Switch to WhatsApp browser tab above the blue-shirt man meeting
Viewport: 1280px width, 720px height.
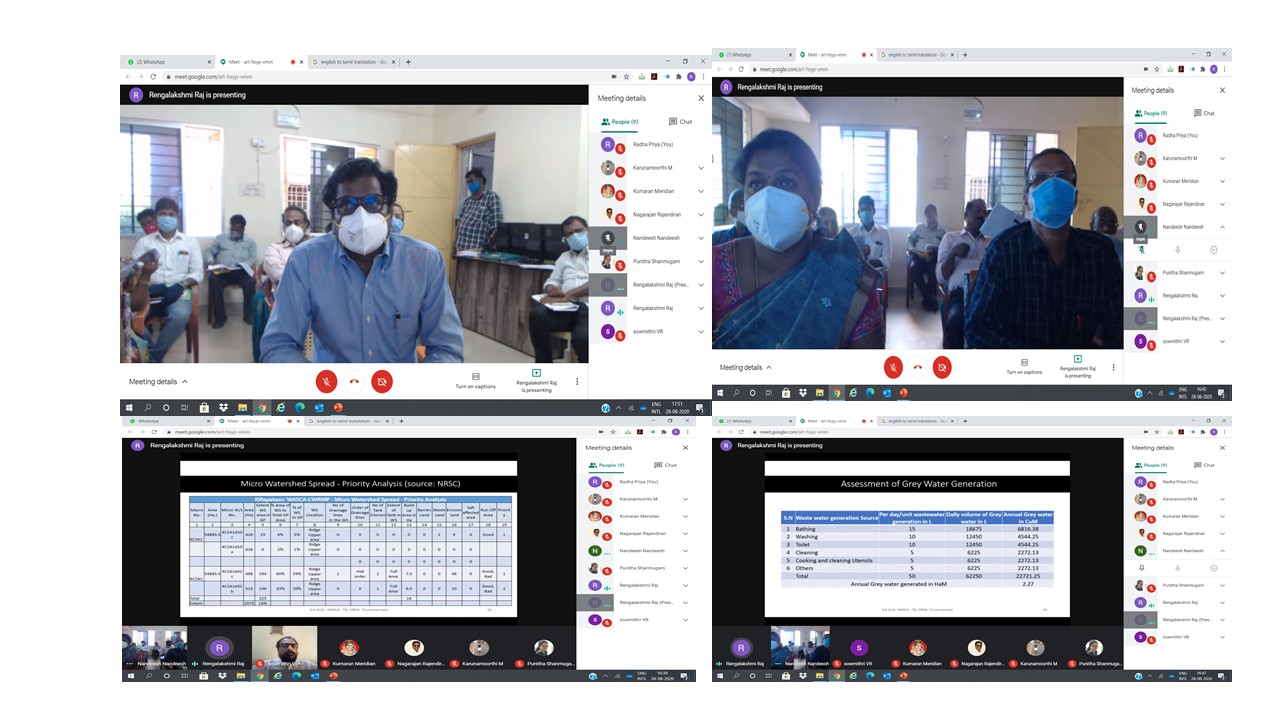[150, 62]
